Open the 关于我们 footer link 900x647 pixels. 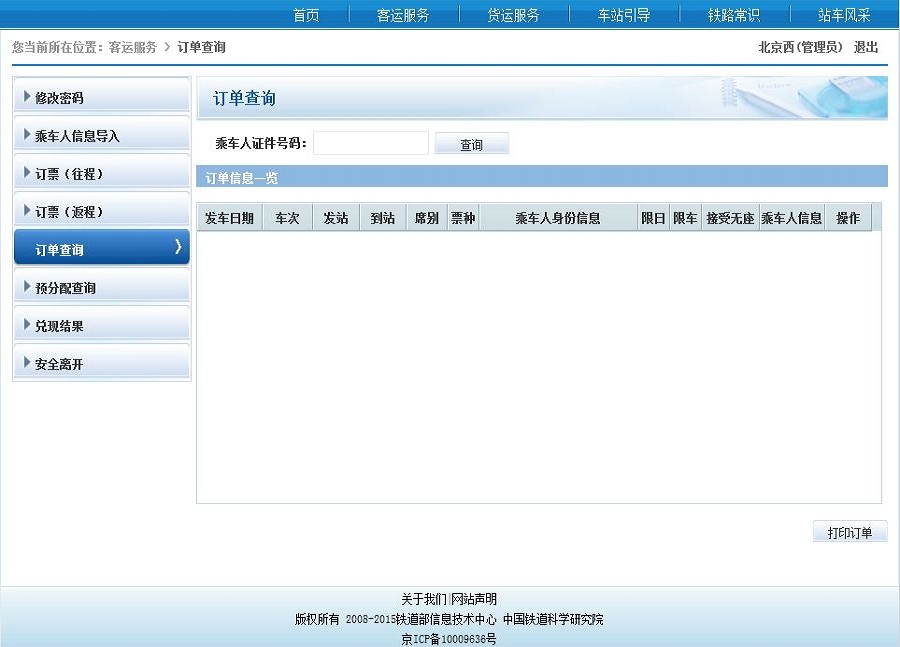(x=424, y=599)
